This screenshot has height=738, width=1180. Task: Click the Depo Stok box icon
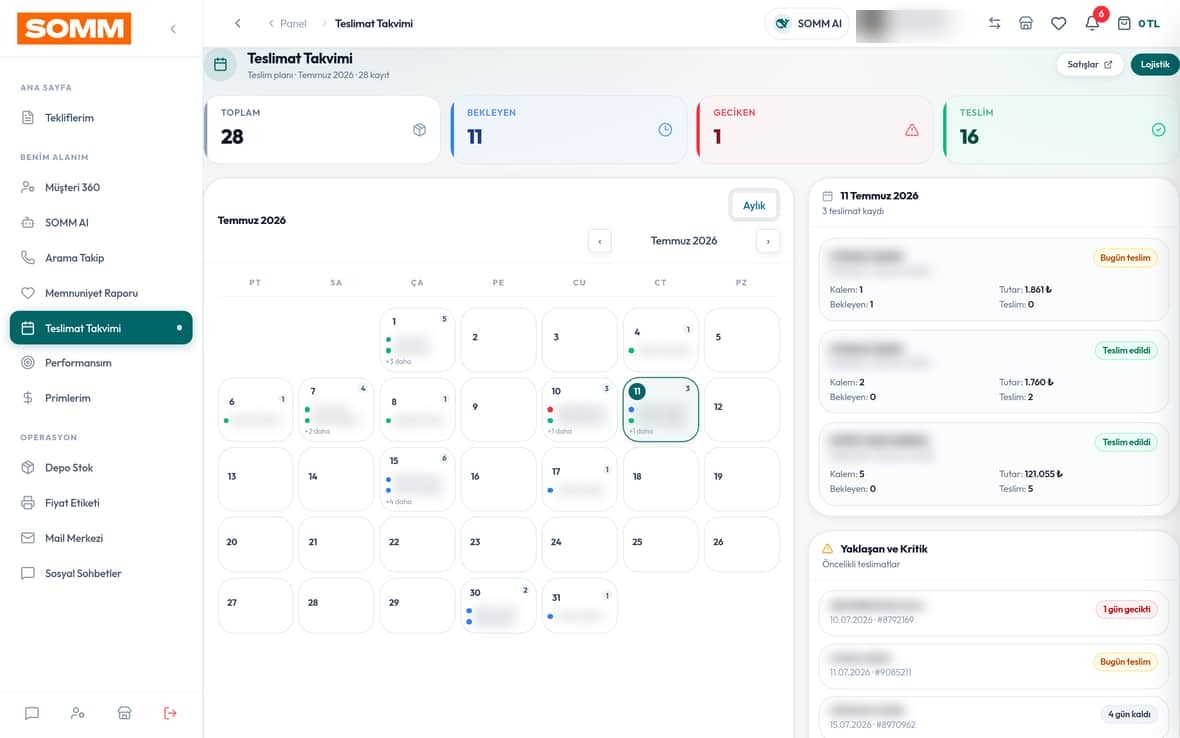click(x=28, y=468)
